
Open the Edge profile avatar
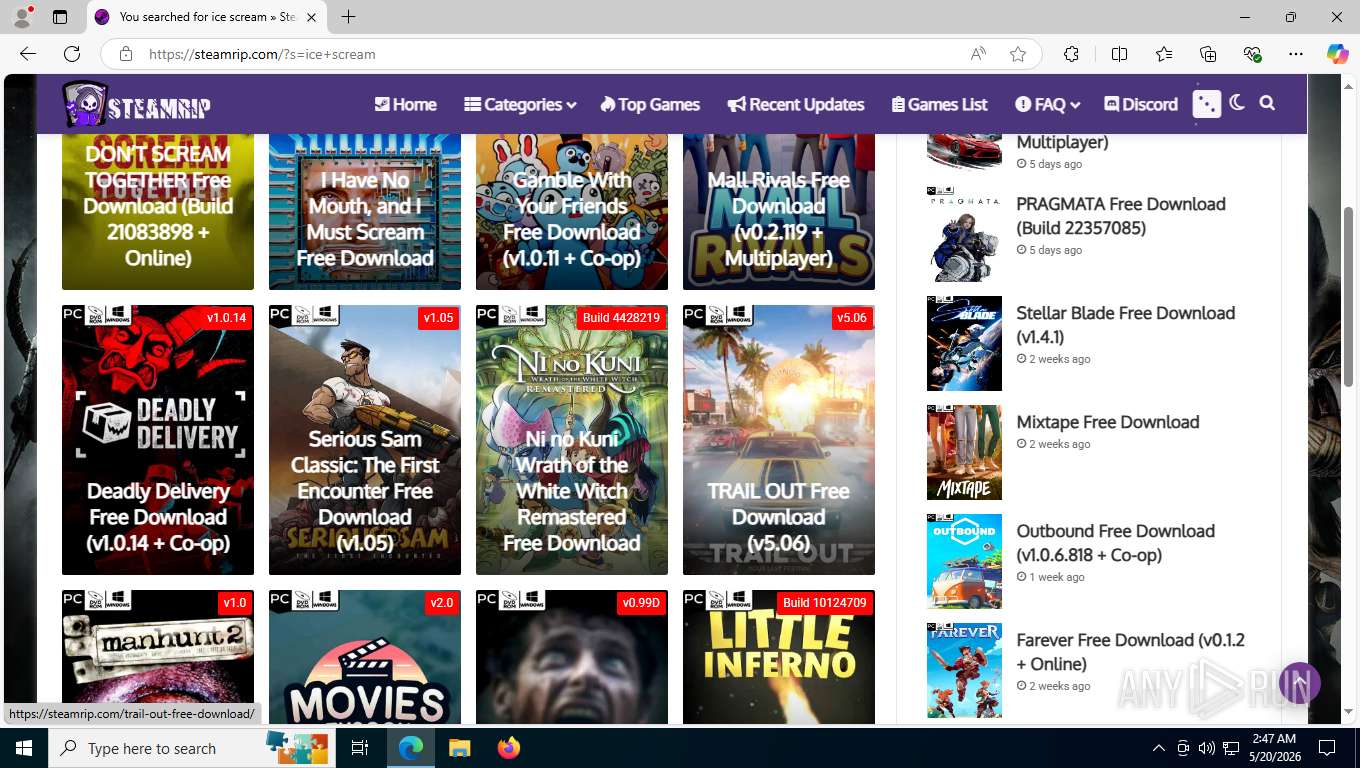22,17
